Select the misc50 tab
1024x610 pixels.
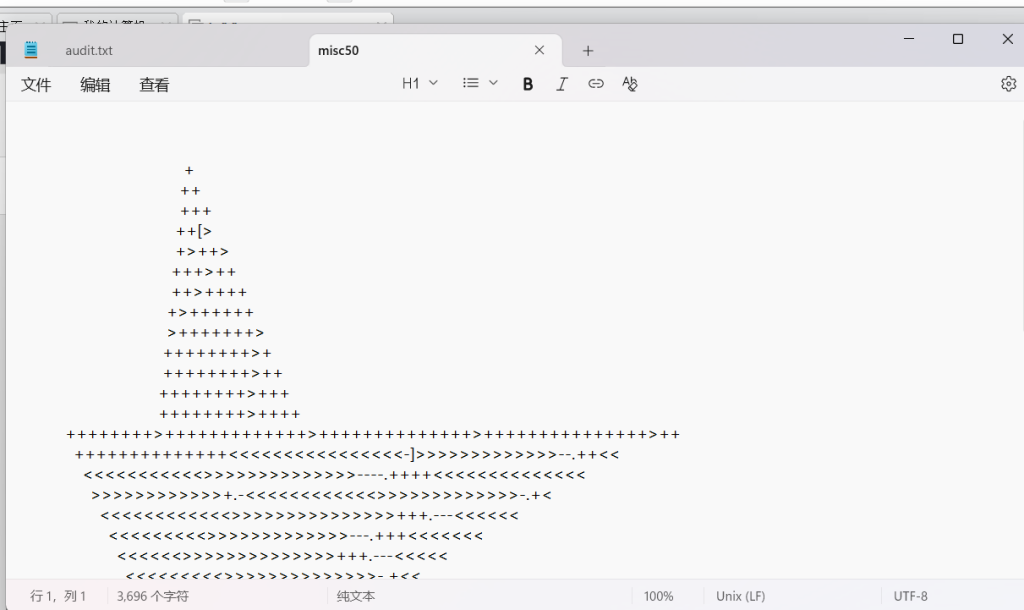point(400,50)
